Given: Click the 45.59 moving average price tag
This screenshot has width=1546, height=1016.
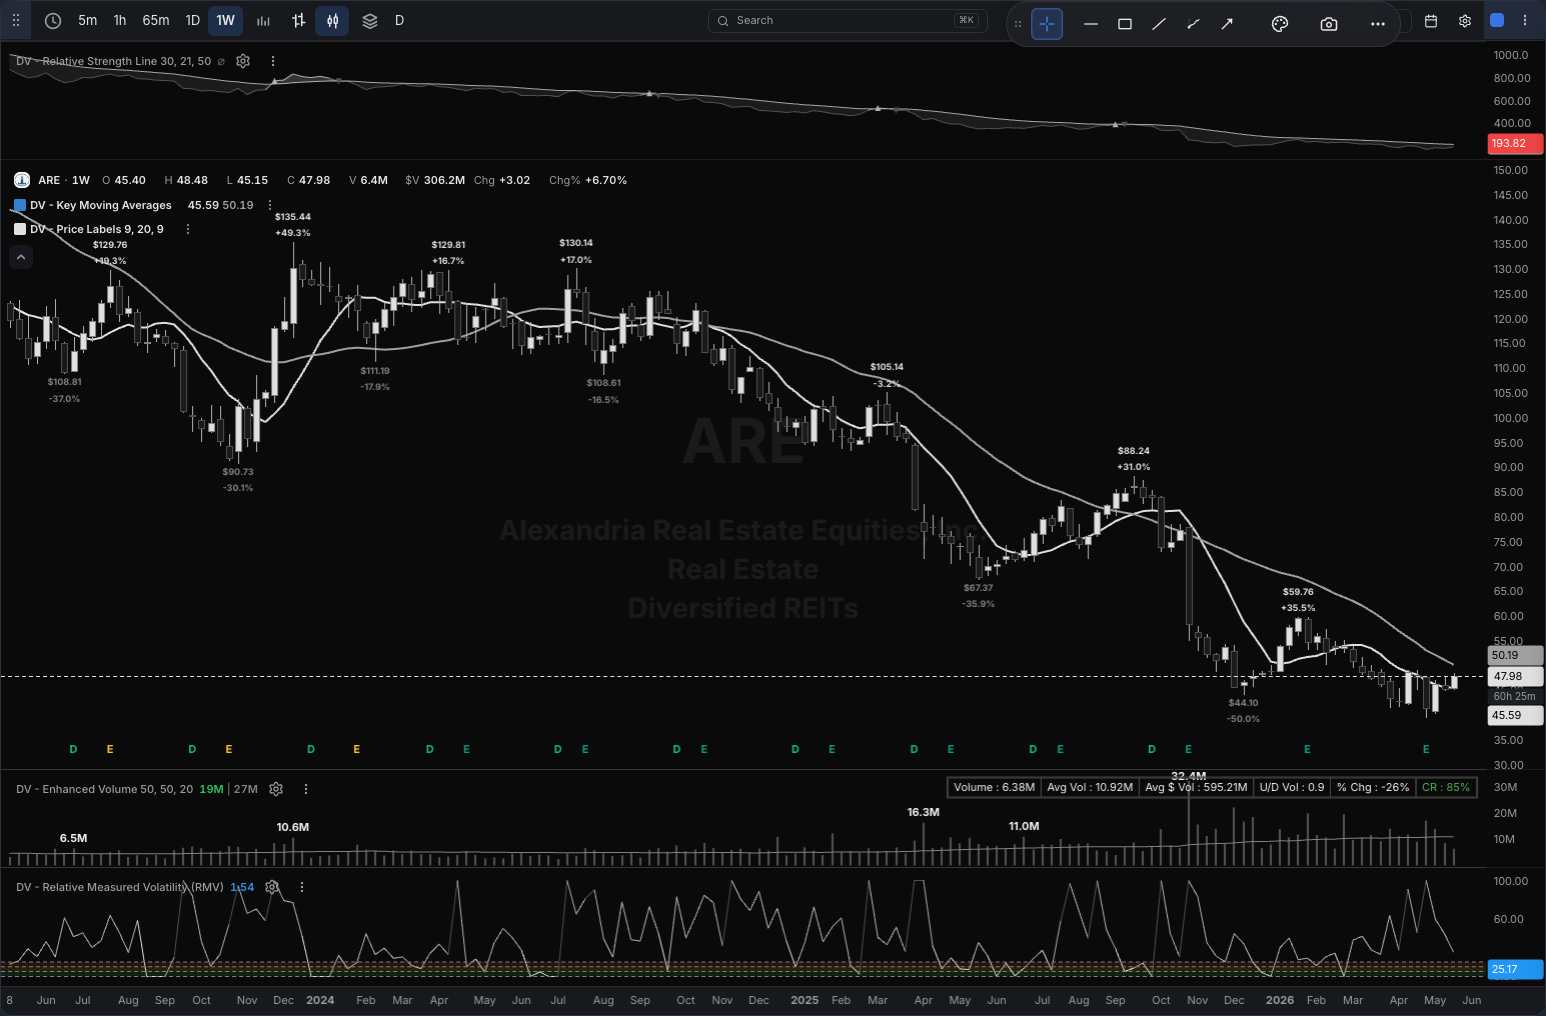Looking at the screenshot, I should tap(1515, 715).
